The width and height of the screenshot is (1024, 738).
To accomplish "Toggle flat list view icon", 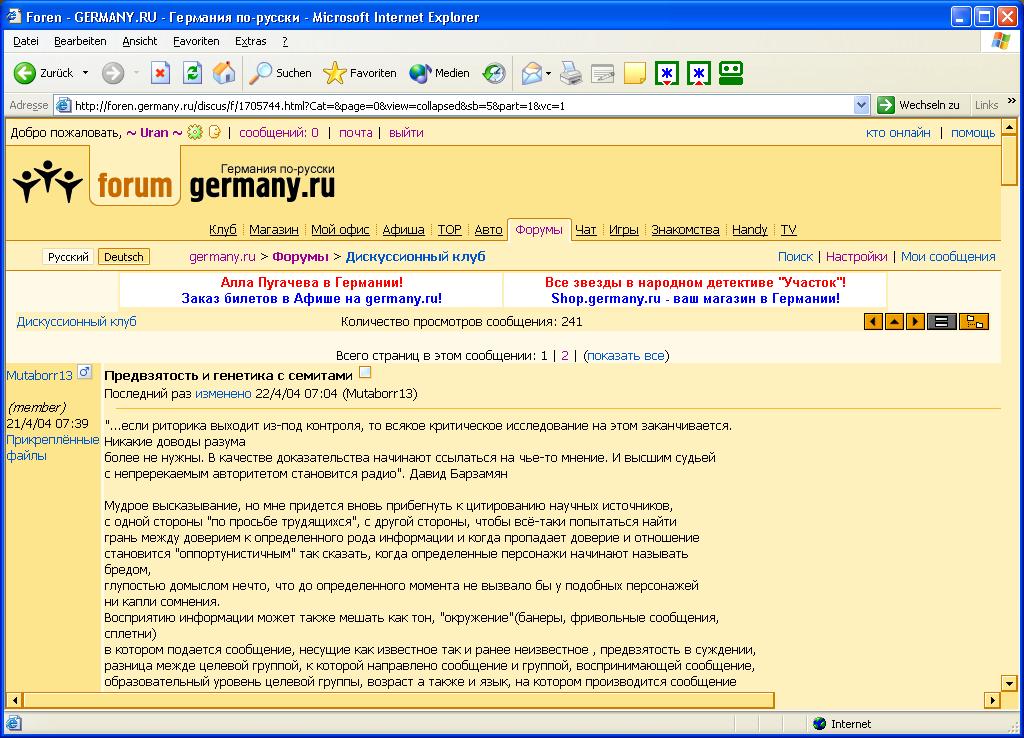I will pos(941,321).
